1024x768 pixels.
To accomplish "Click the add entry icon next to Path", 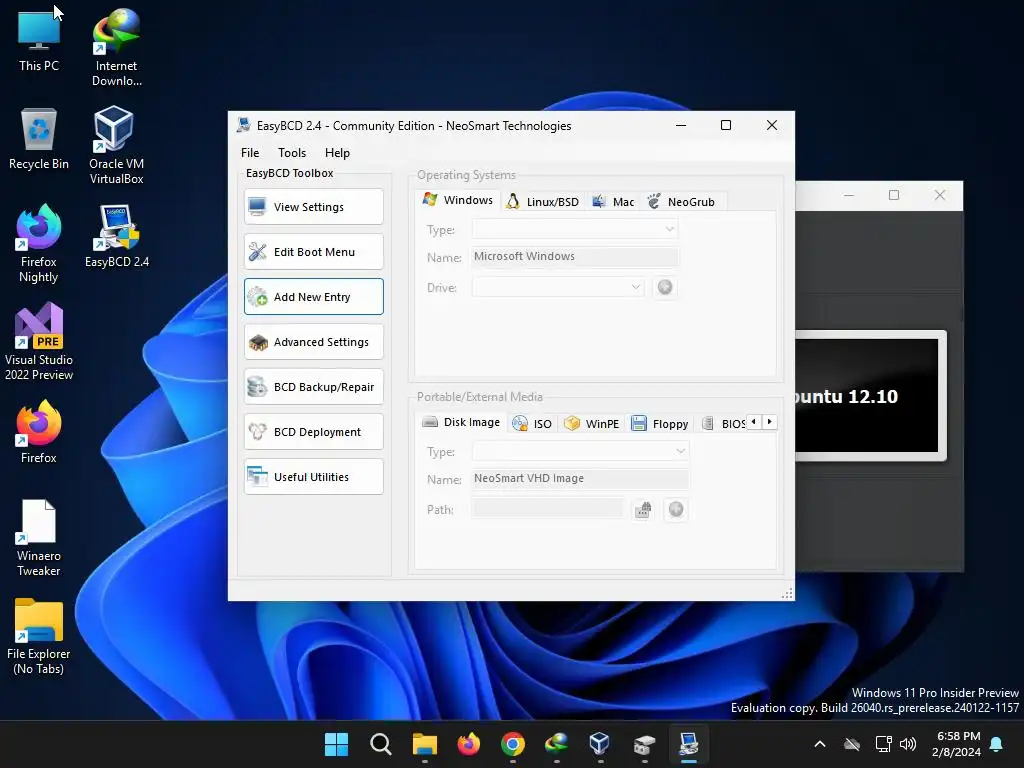I will (x=676, y=509).
